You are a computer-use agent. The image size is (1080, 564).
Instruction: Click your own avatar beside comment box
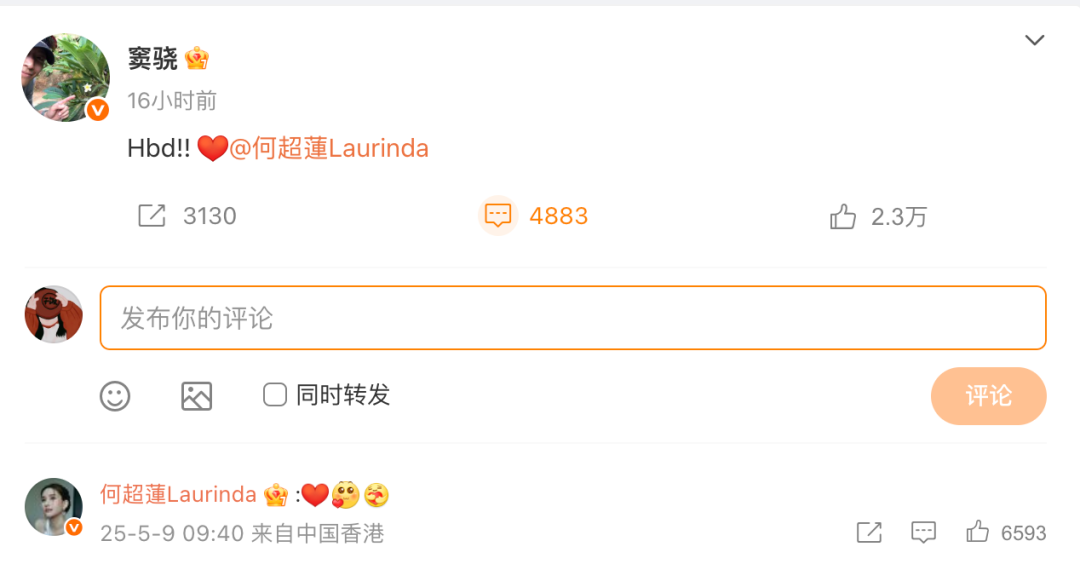[54, 315]
